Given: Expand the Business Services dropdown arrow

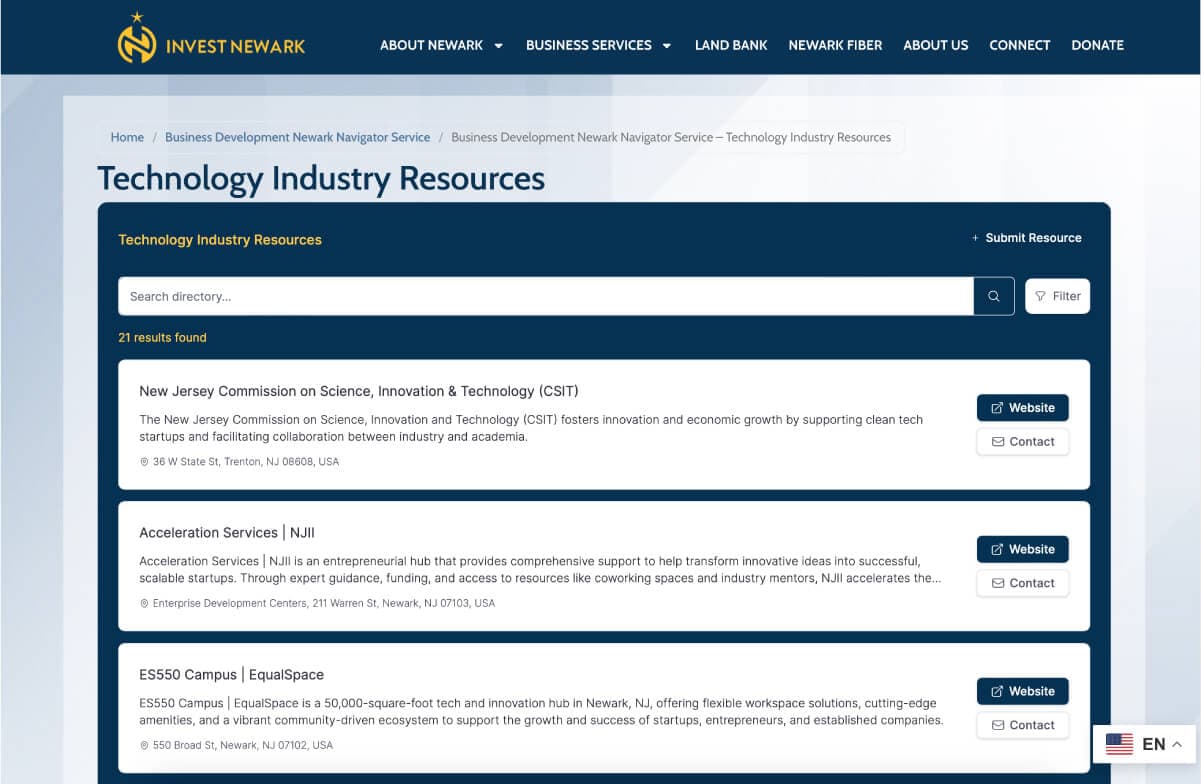Looking at the screenshot, I should pyautogui.click(x=667, y=45).
